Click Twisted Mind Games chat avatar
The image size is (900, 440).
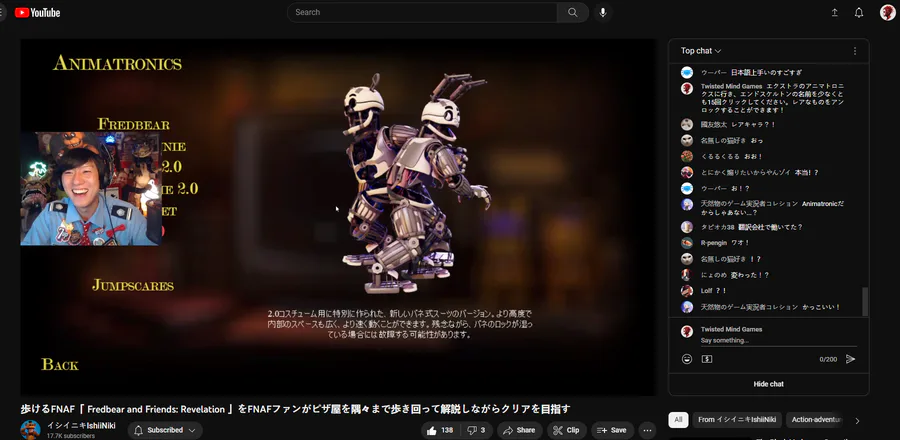(686, 88)
